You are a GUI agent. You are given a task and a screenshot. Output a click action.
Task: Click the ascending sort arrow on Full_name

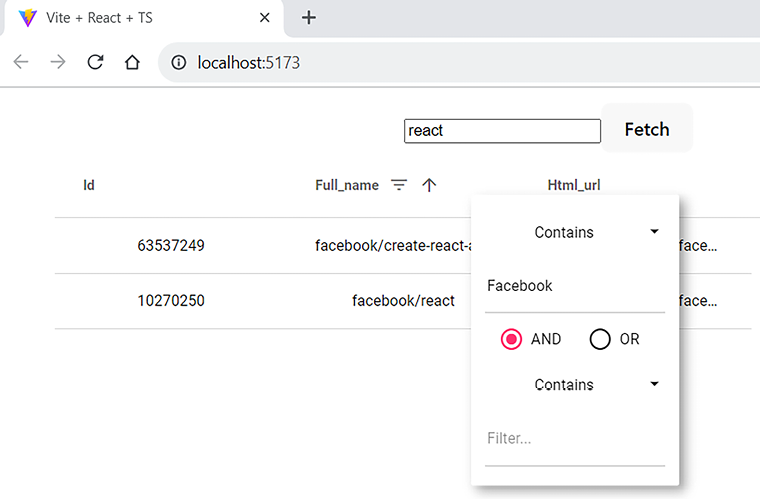[x=429, y=185]
